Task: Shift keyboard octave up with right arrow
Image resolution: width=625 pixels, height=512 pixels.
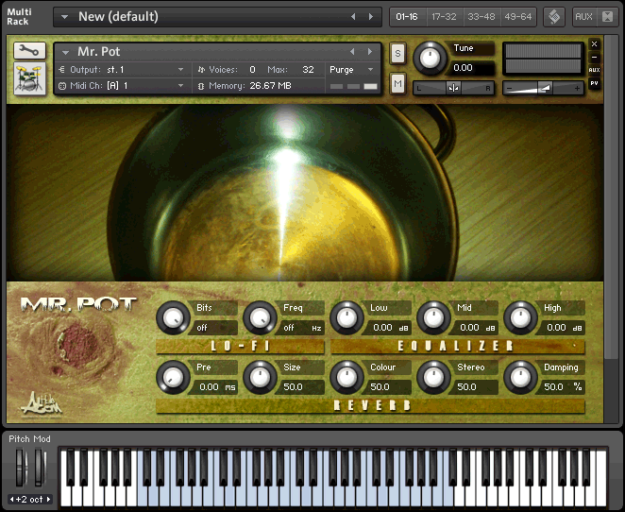Action: [x=48, y=499]
